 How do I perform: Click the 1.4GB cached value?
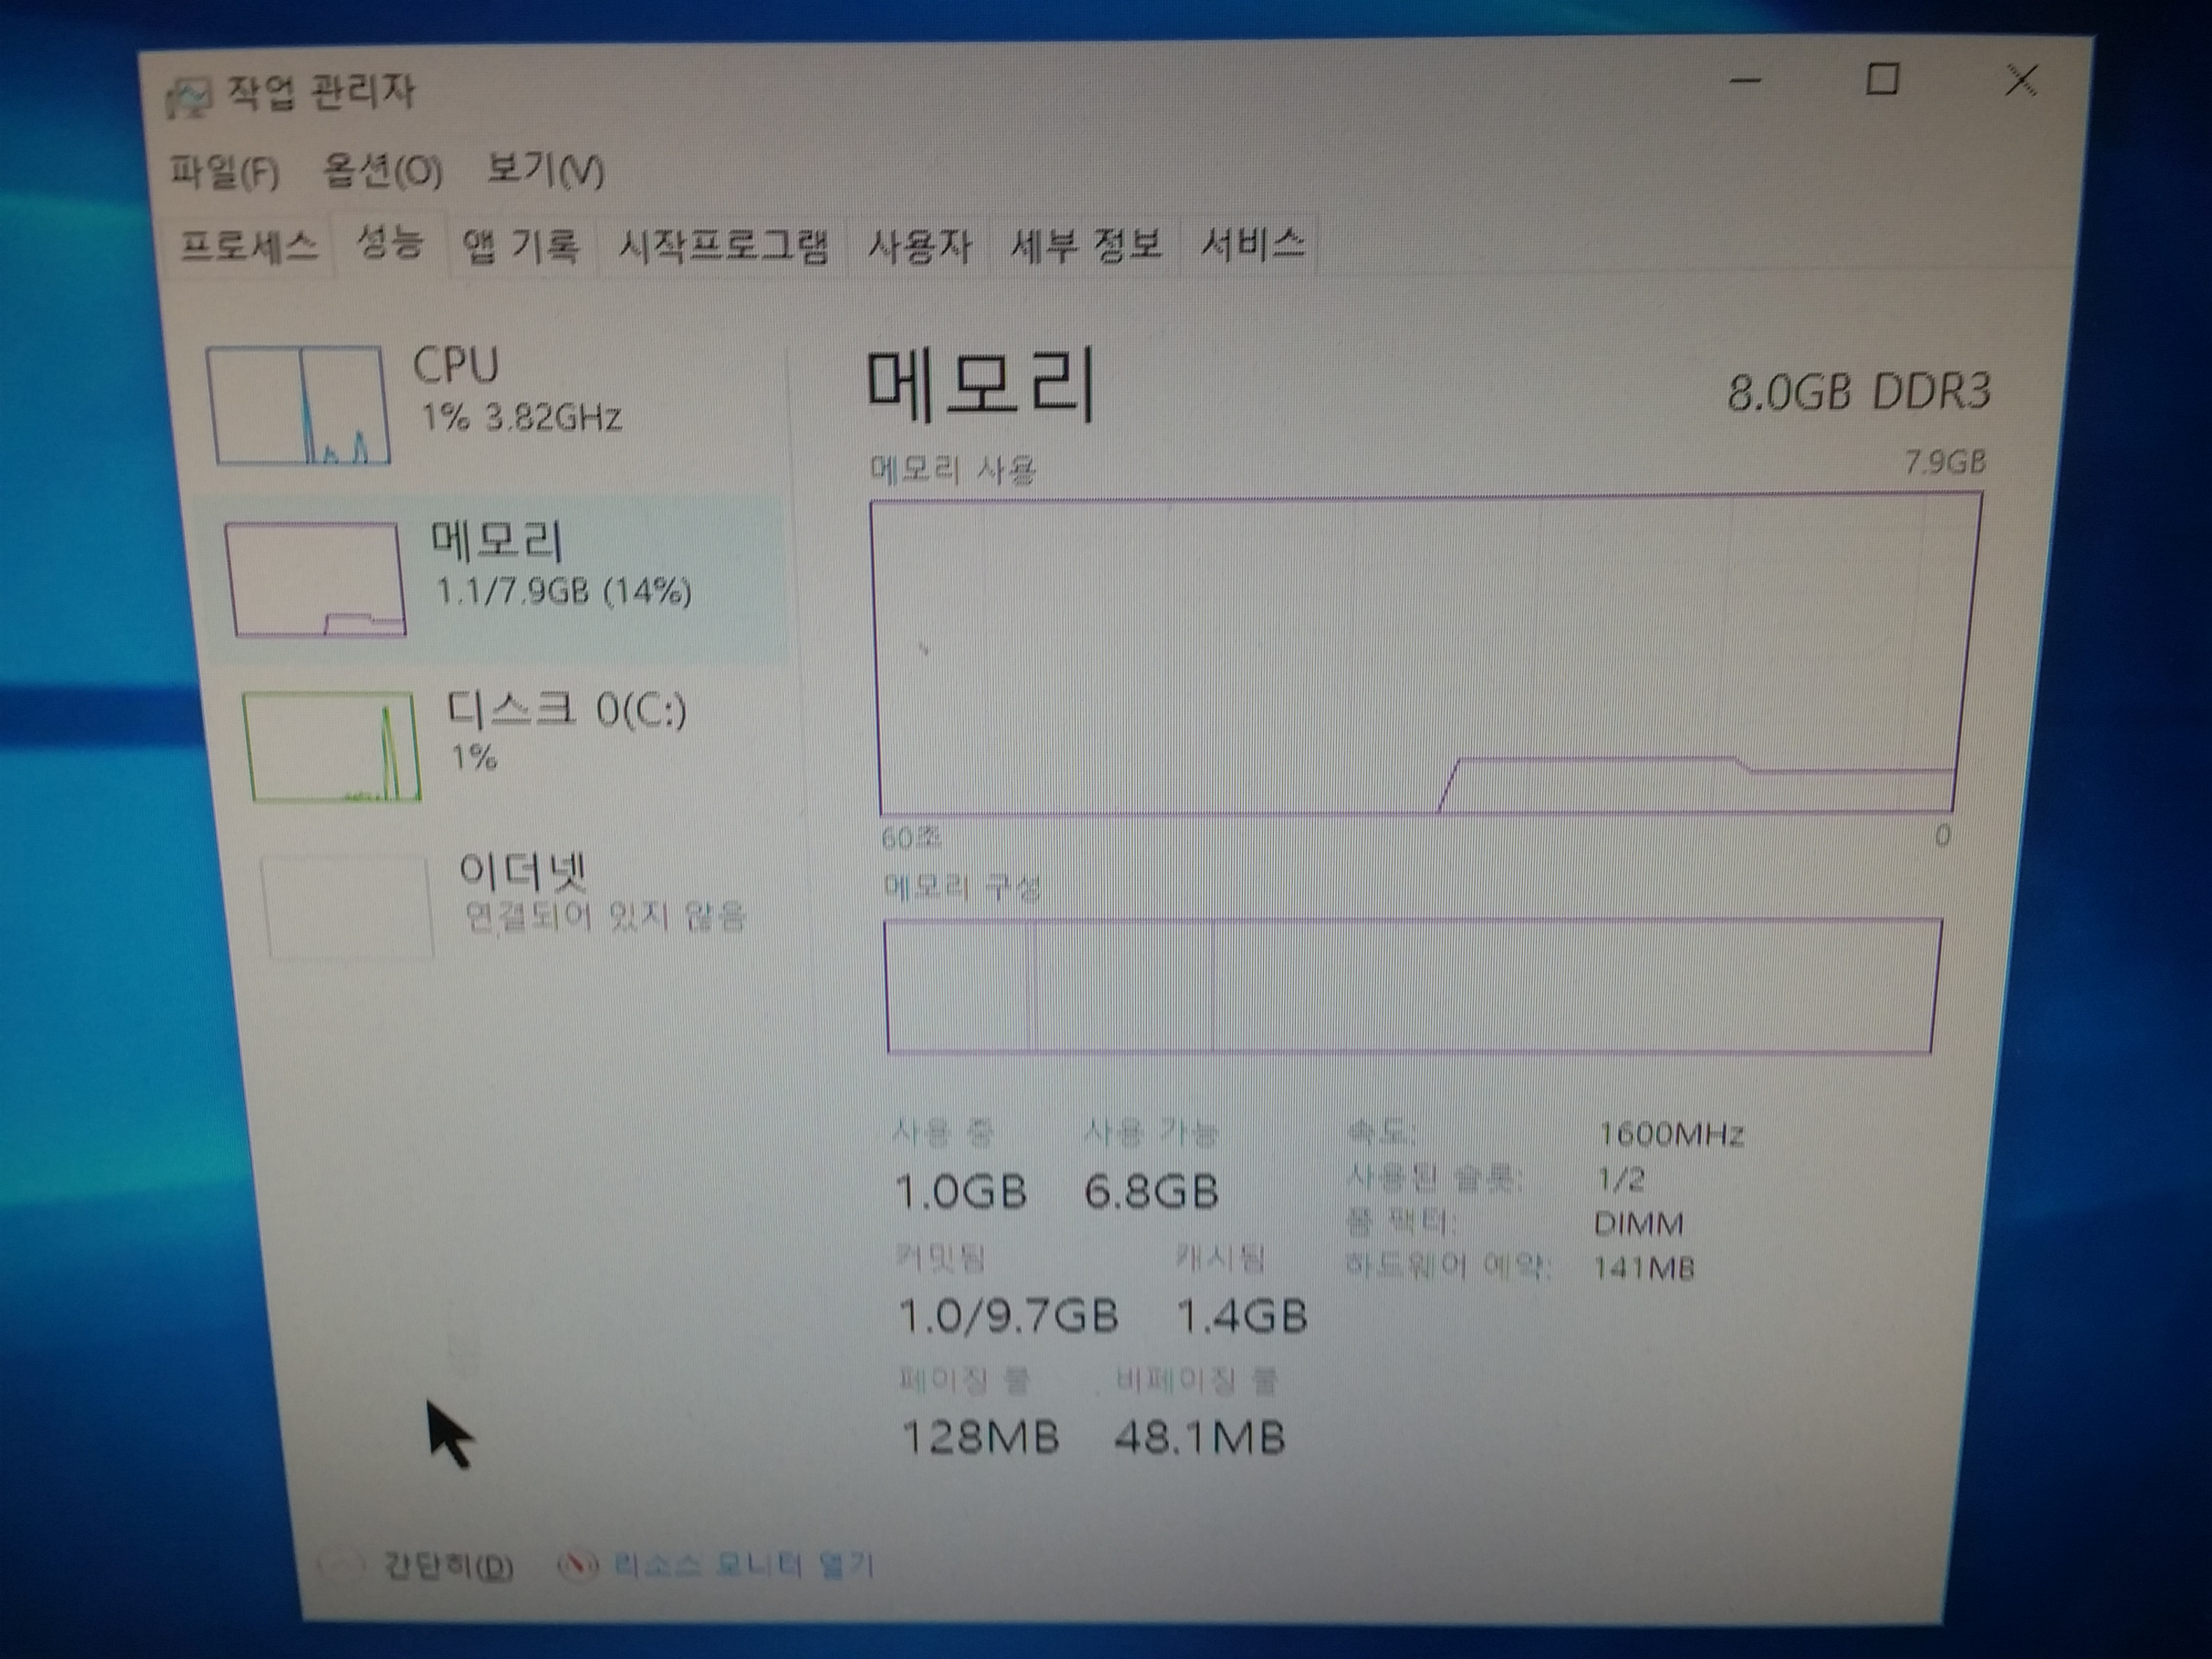click(x=1242, y=1316)
